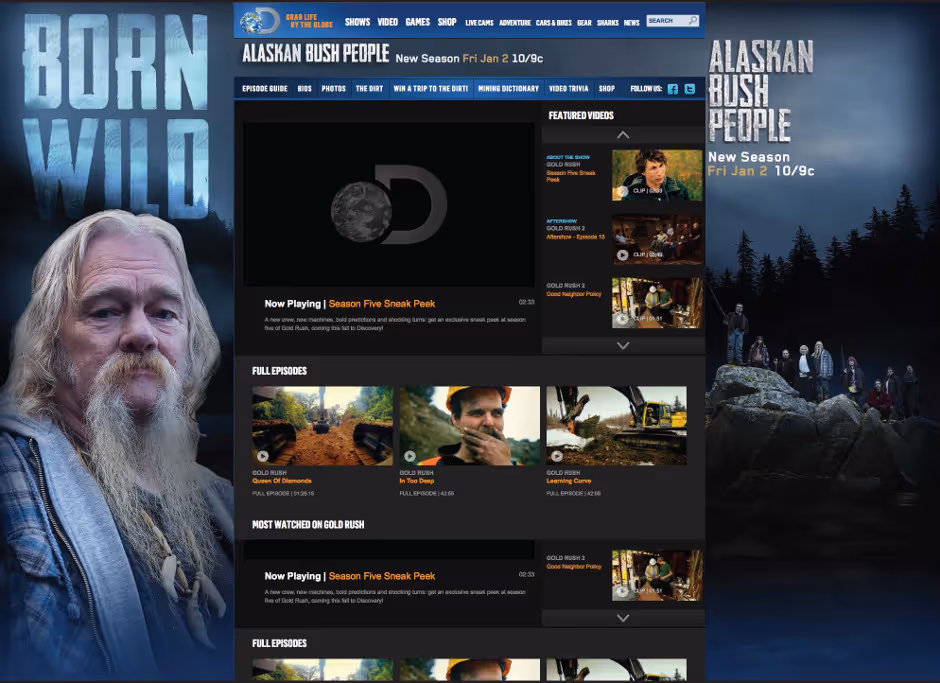940x683 pixels.
Task: Open the Twitter follow icon
Action: (x=690, y=89)
